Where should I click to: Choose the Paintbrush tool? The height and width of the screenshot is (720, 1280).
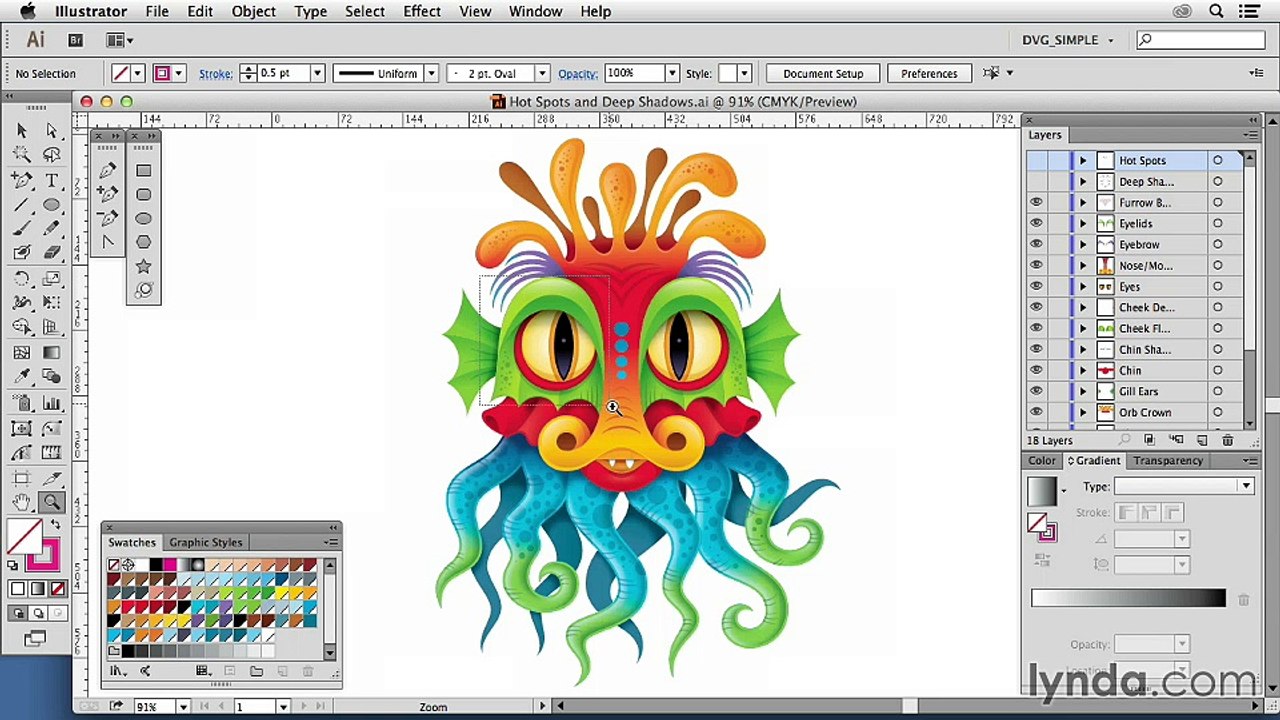tap(22, 229)
